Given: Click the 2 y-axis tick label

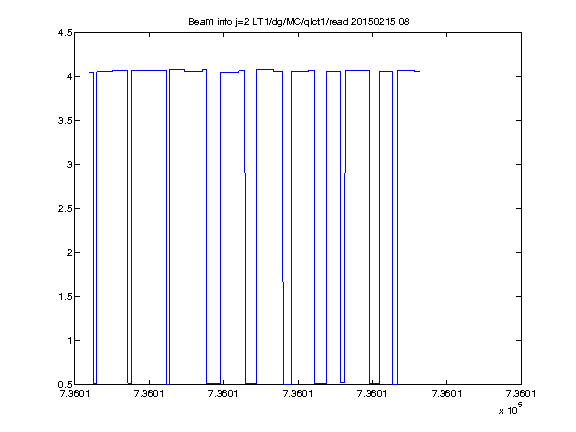Looking at the screenshot, I should (x=69, y=252).
